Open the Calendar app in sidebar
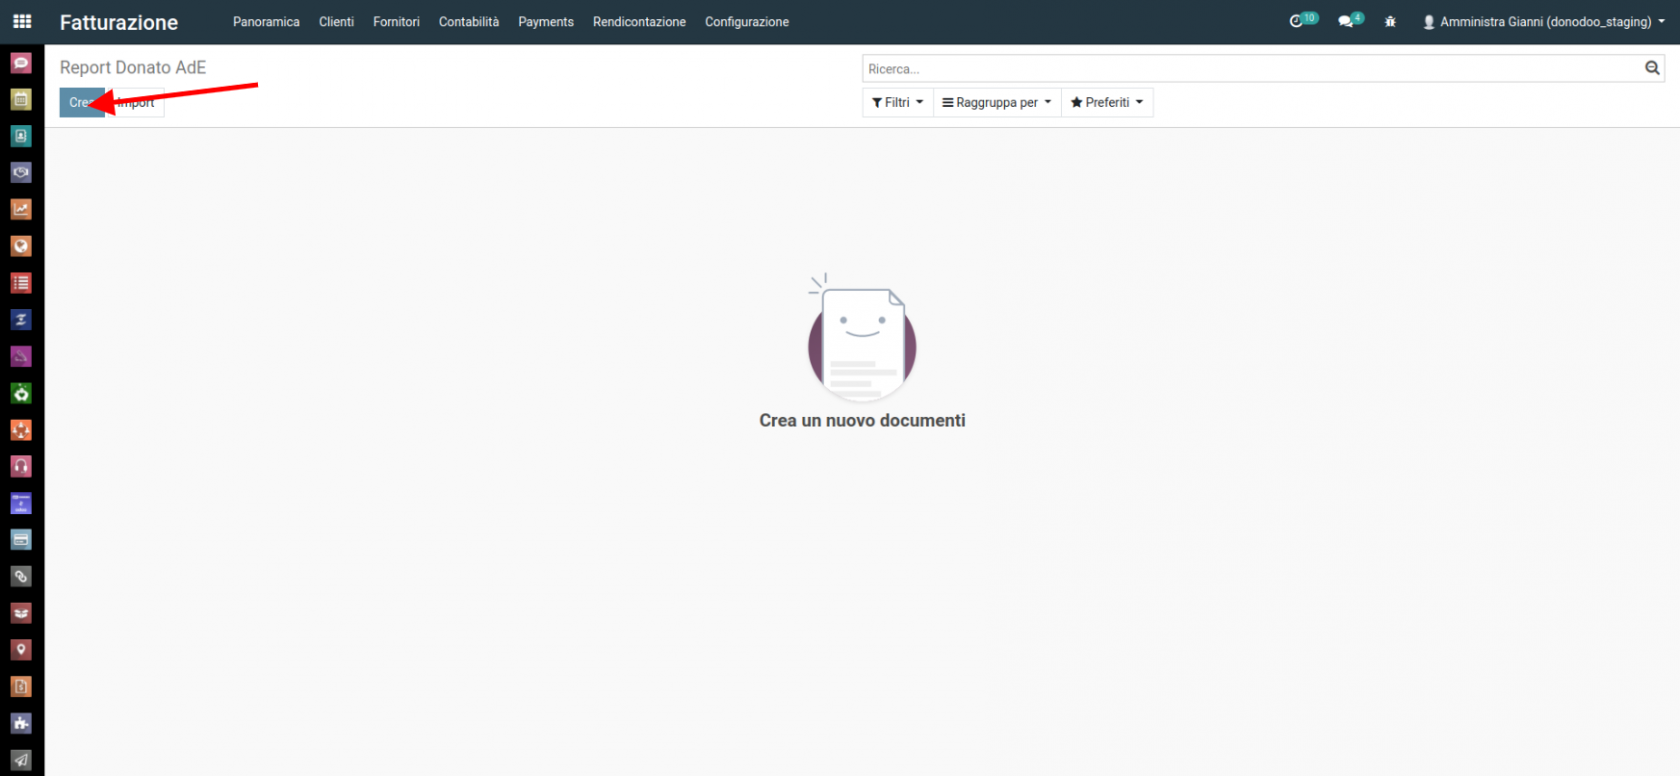 21,99
